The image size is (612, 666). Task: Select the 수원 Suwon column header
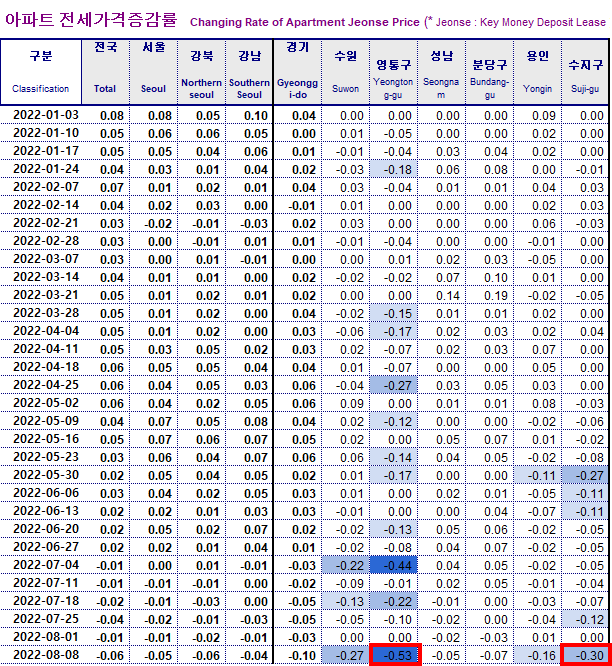tap(346, 72)
